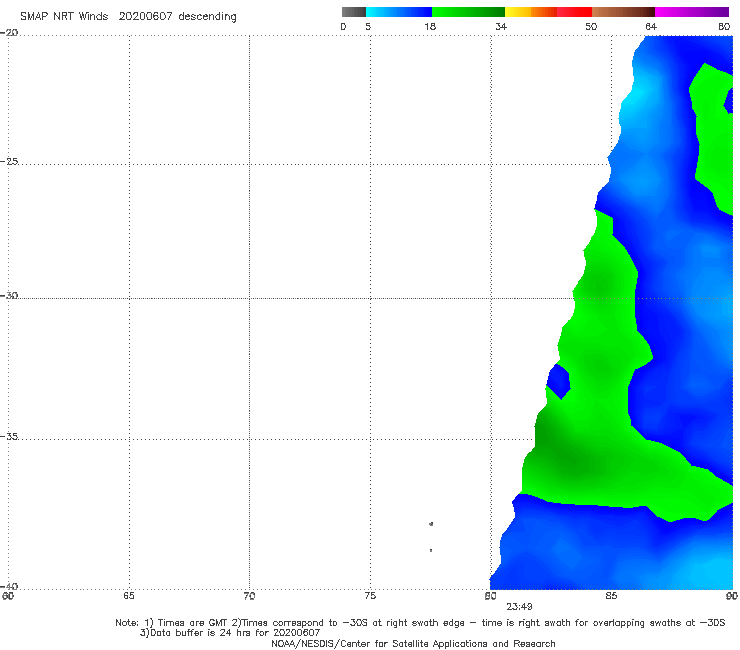Click the light cyan low-wind patch near -22 latitude
The width and height of the screenshot is (740, 650).
pyautogui.click(x=636, y=97)
